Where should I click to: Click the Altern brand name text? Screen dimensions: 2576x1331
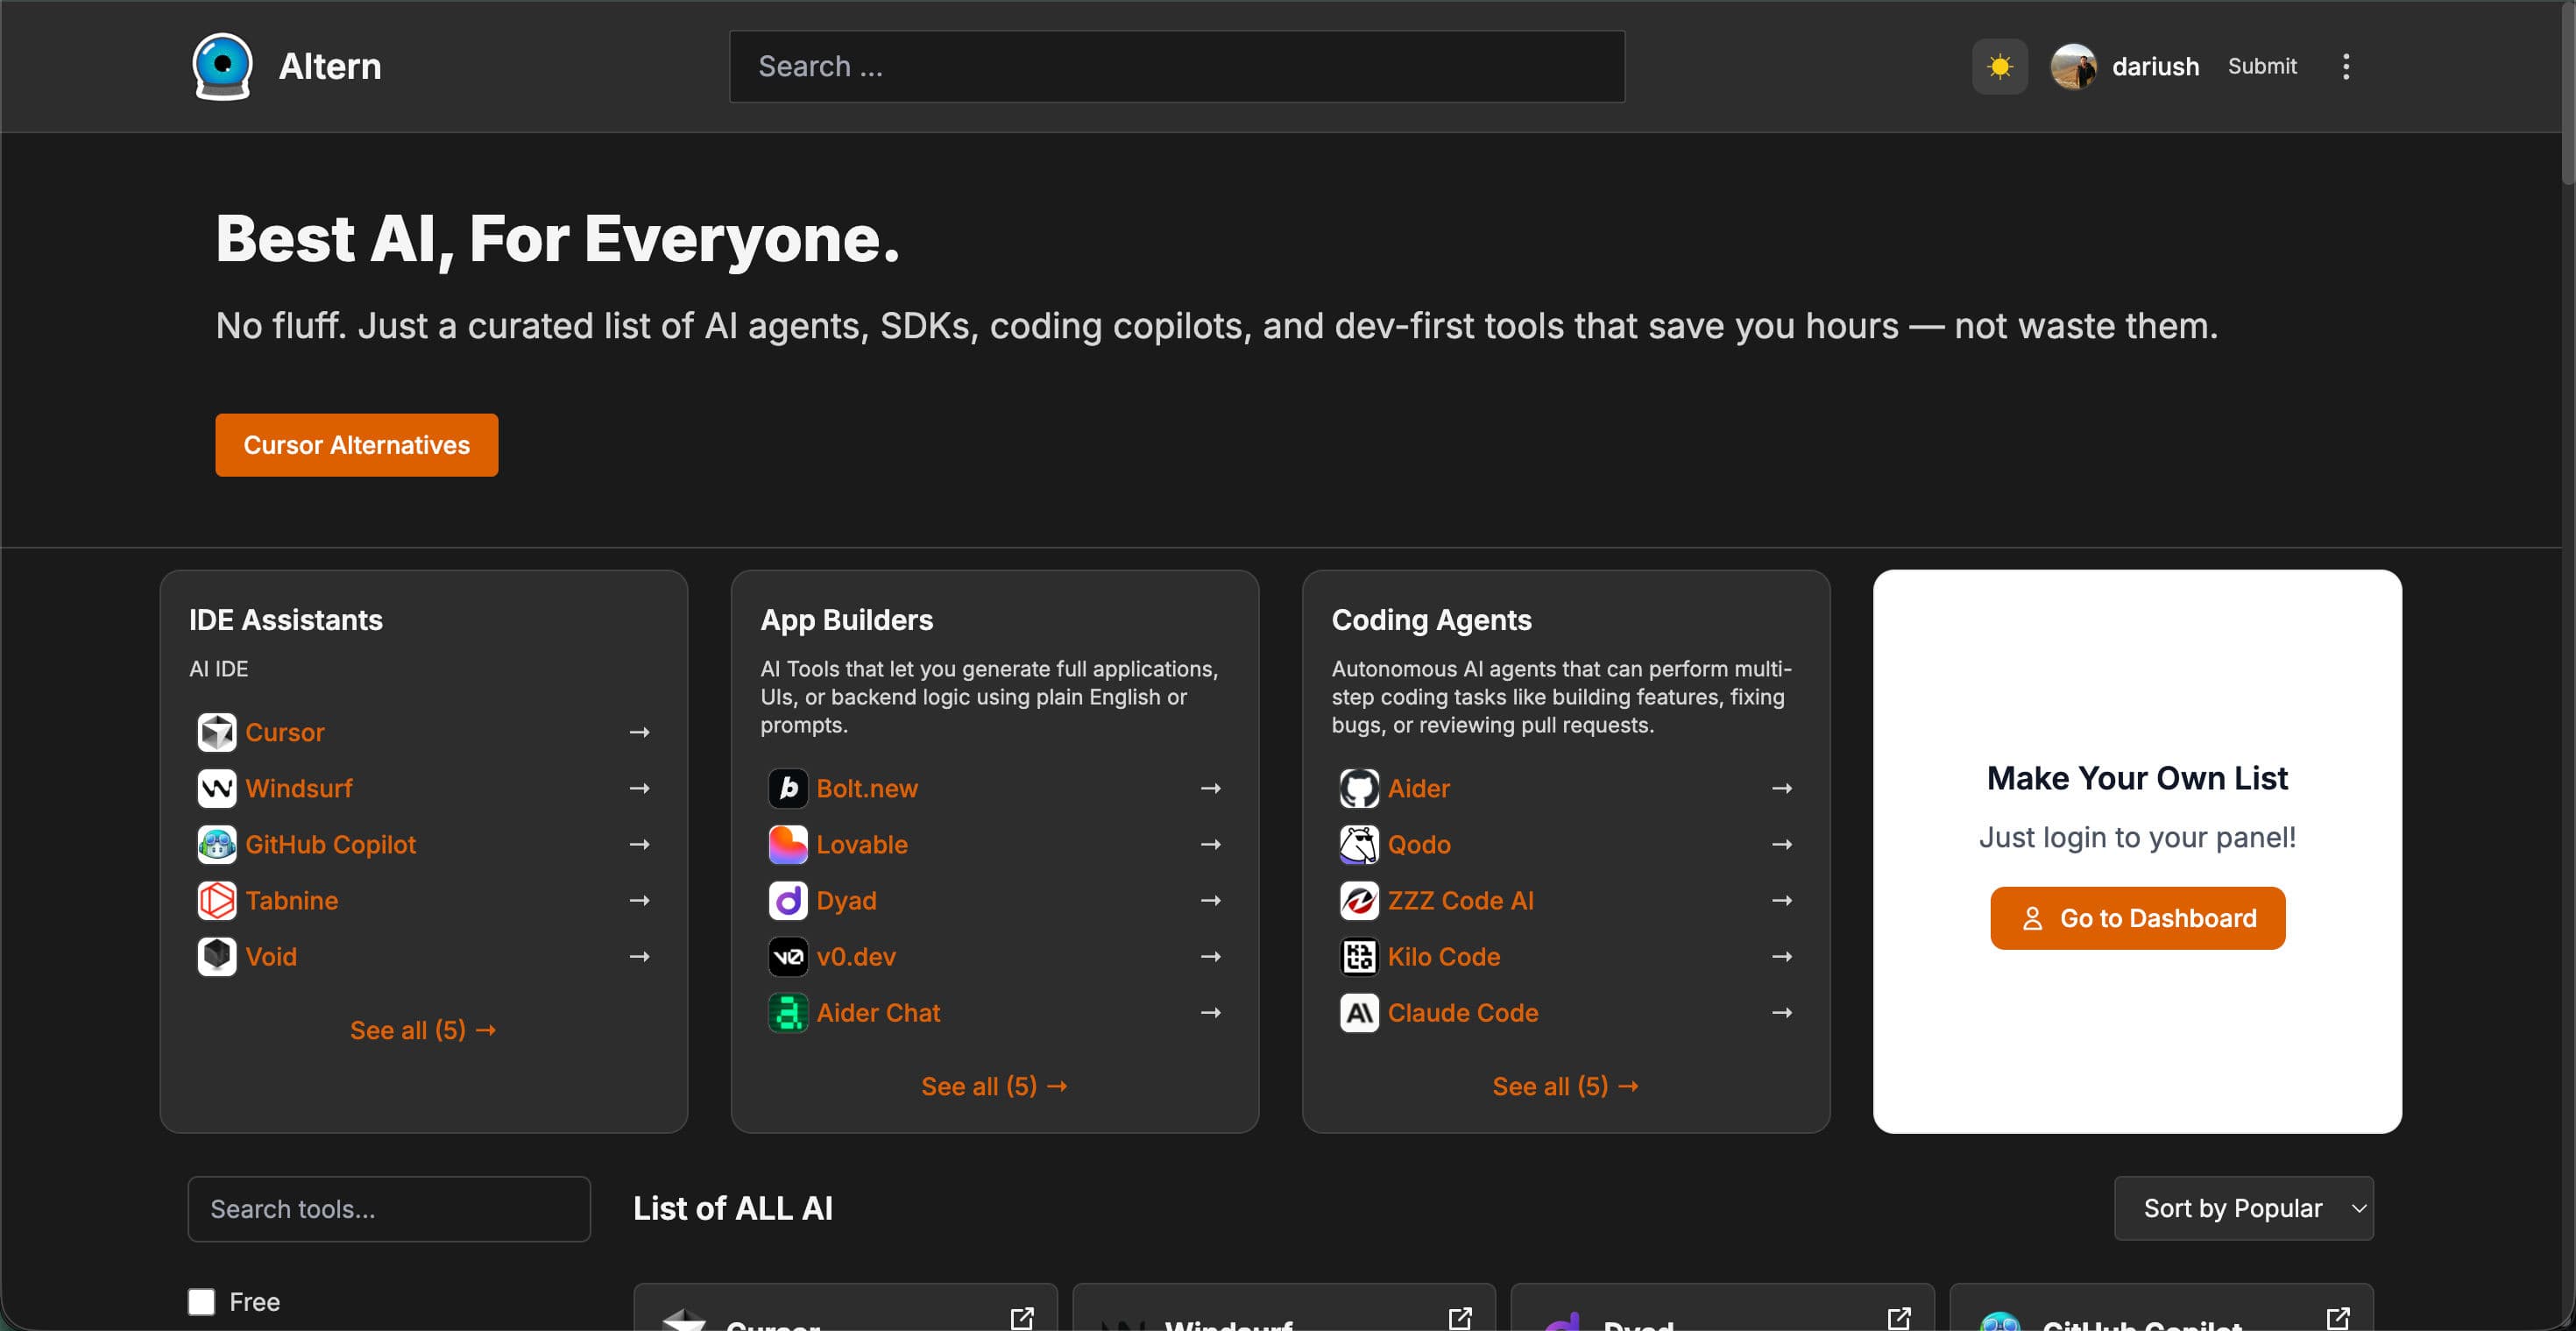point(330,66)
